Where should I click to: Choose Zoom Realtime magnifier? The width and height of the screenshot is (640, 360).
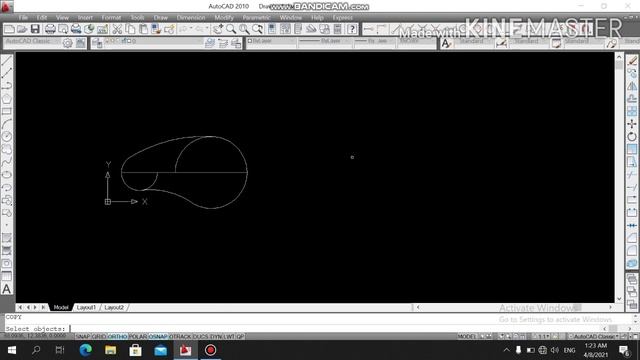click(x=231, y=29)
